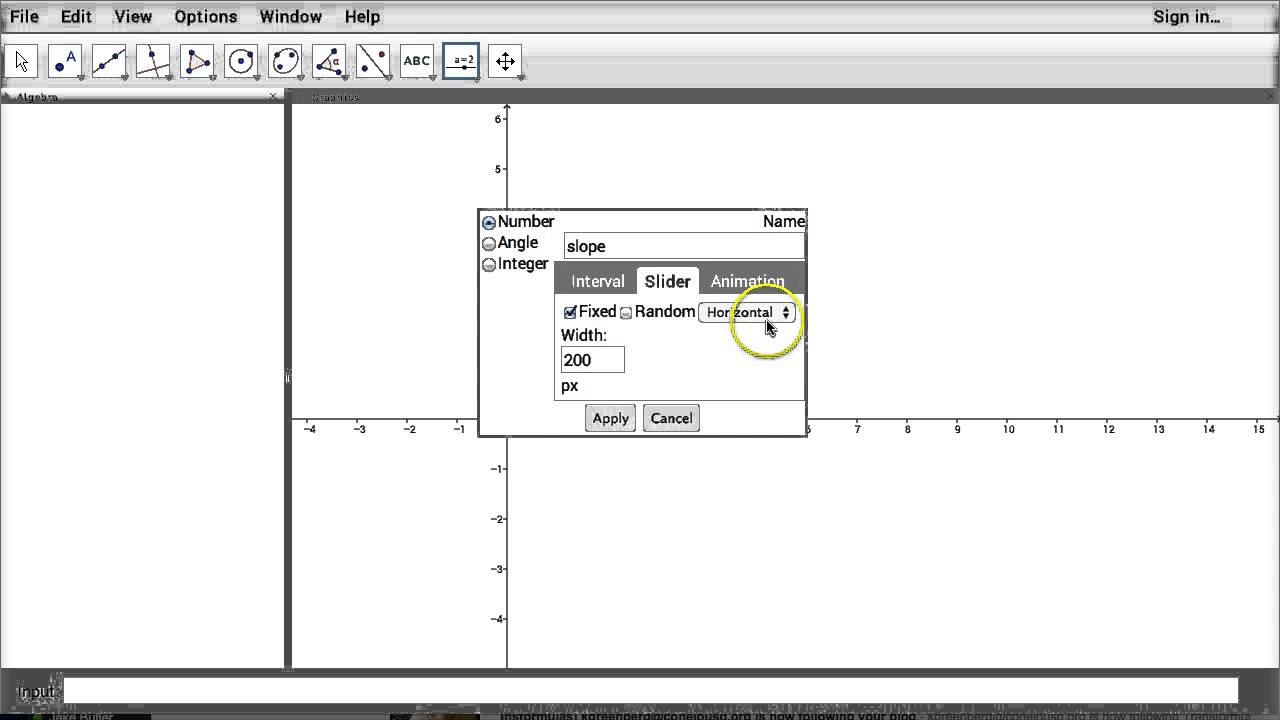The width and height of the screenshot is (1280, 720).
Task: Click the x-axis label -4
Action: point(310,429)
